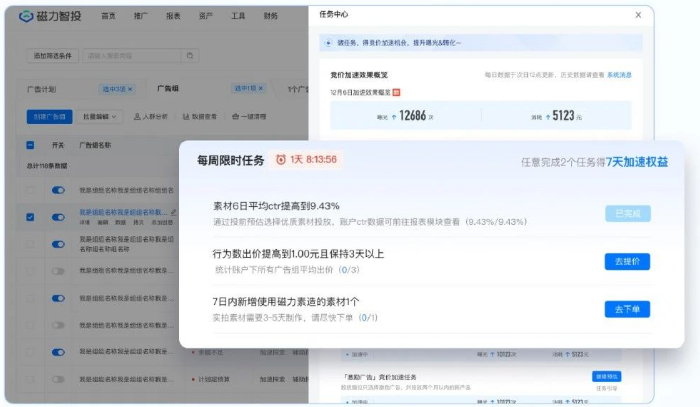Remove the 选中3项 filter tag
Screen dimensions: 700x407
(x=130, y=89)
